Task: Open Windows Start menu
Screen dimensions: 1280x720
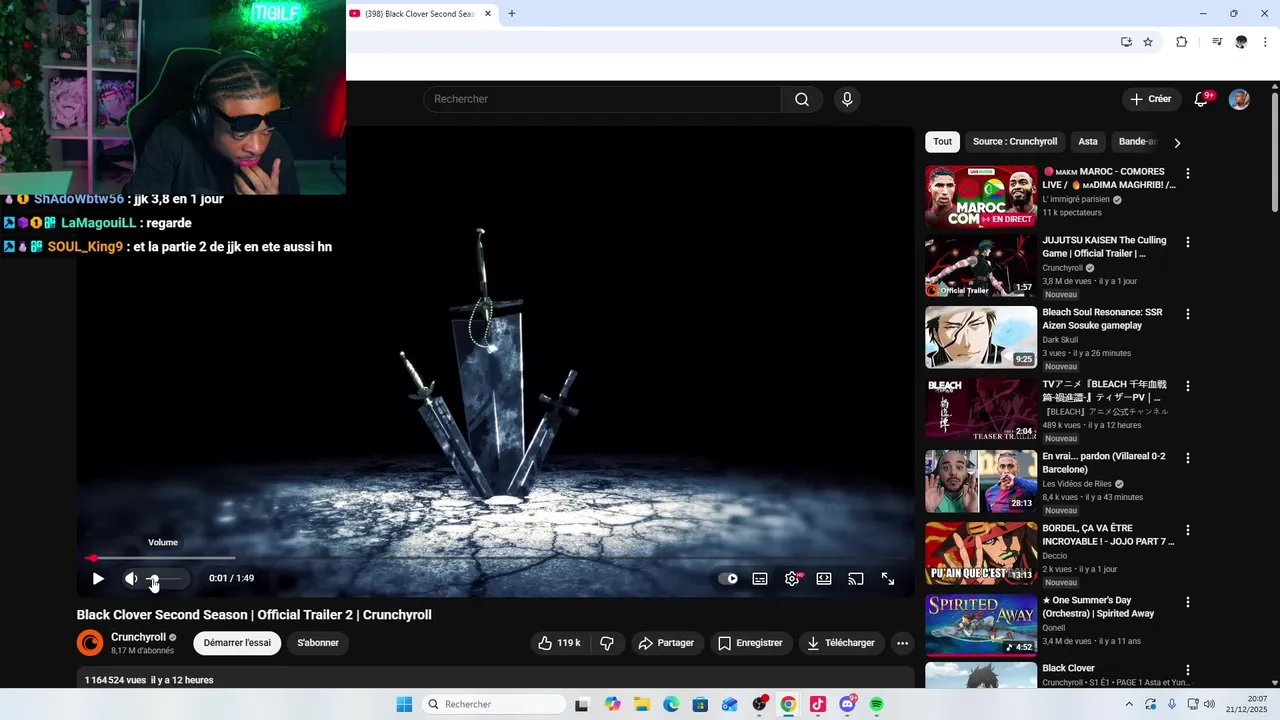Action: pos(404,704)
